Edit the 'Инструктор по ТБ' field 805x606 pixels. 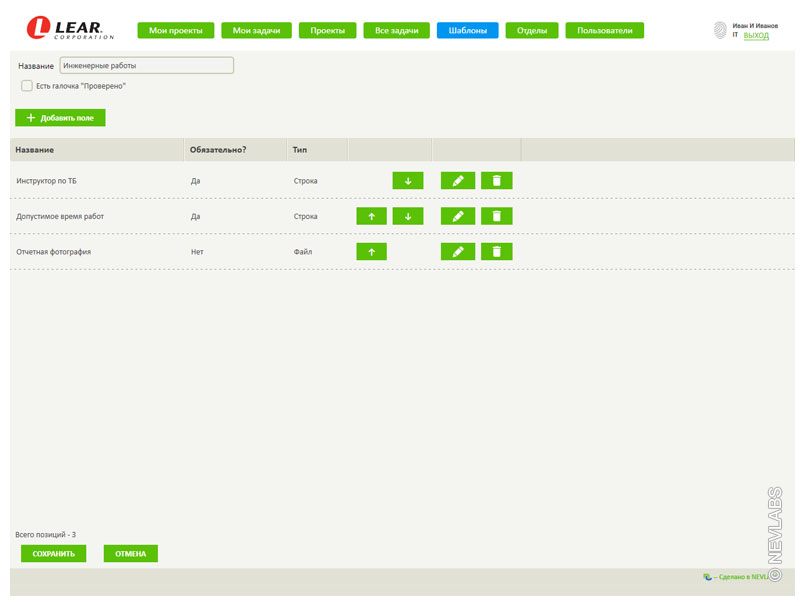[457, 181]
